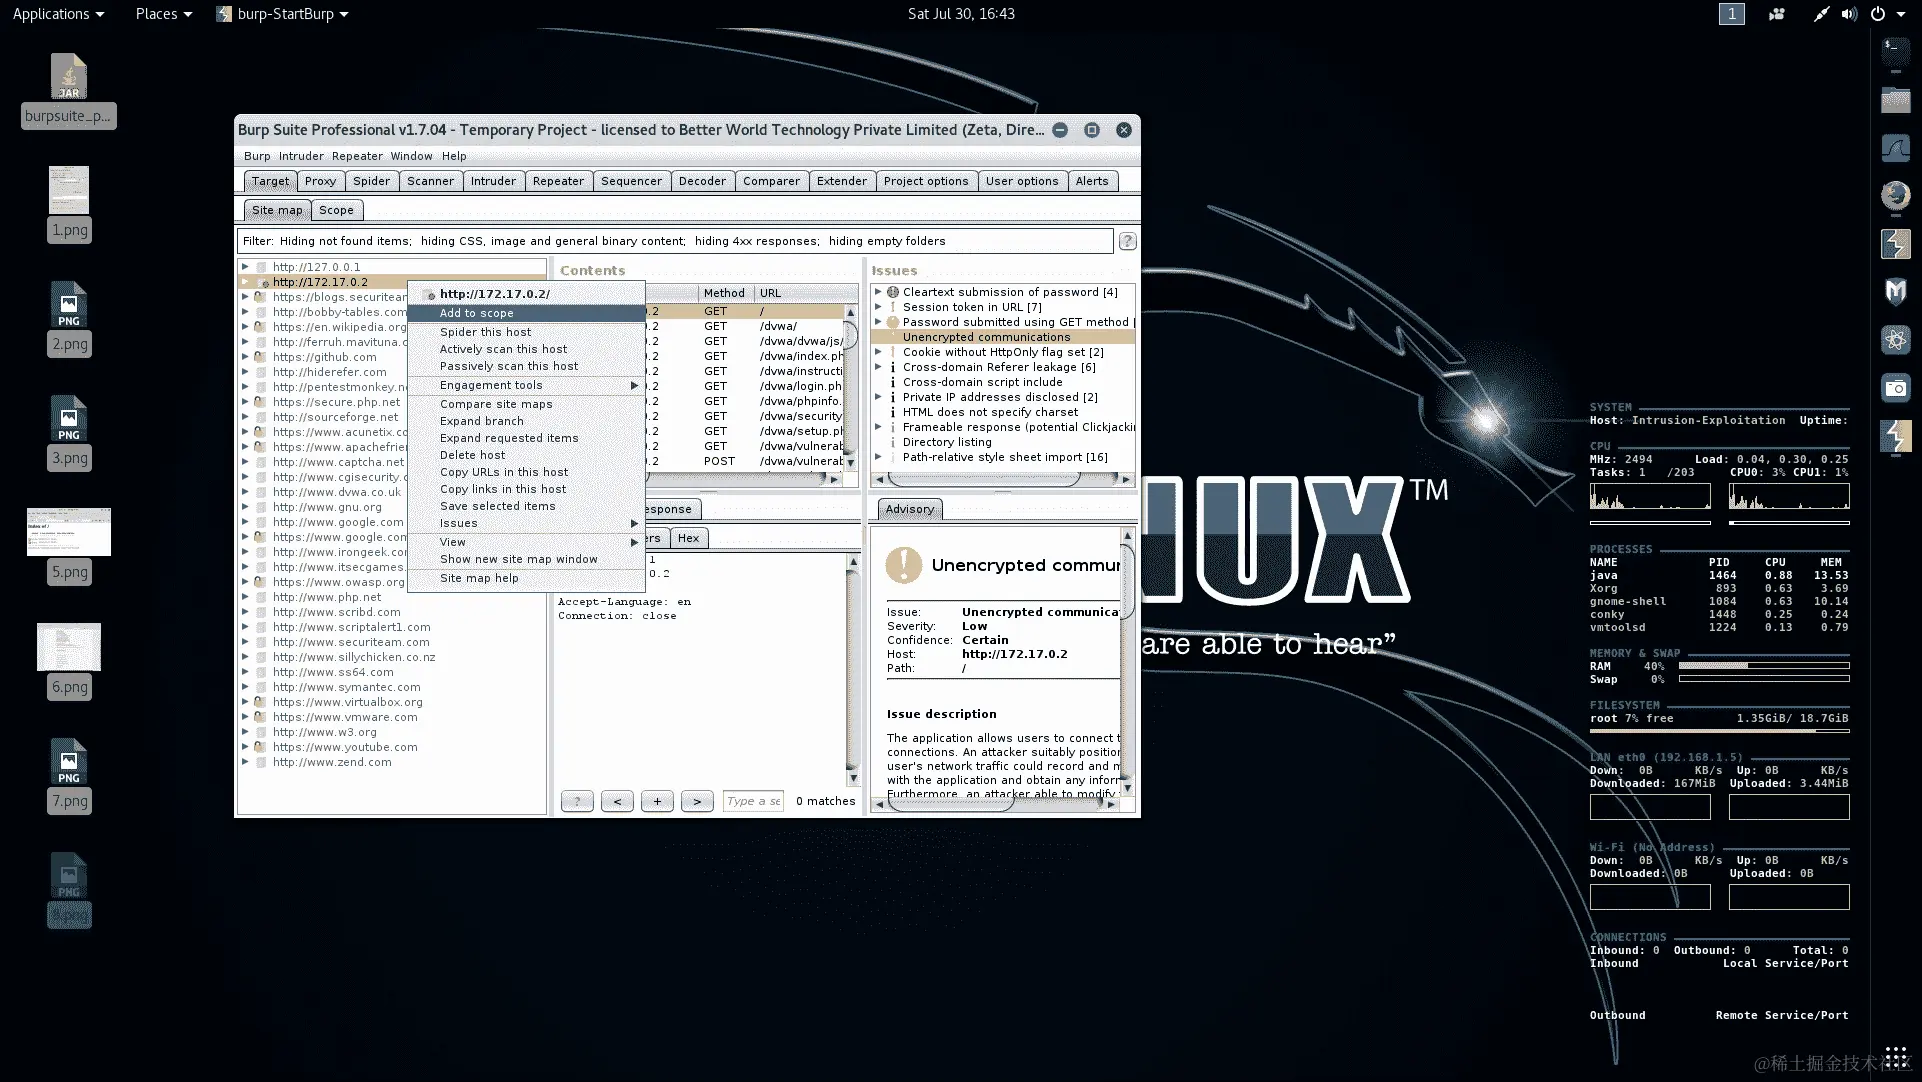Open the atom-shaped dock icon
Viewport: 1922px width, 1082px height.
[1895, 340]
